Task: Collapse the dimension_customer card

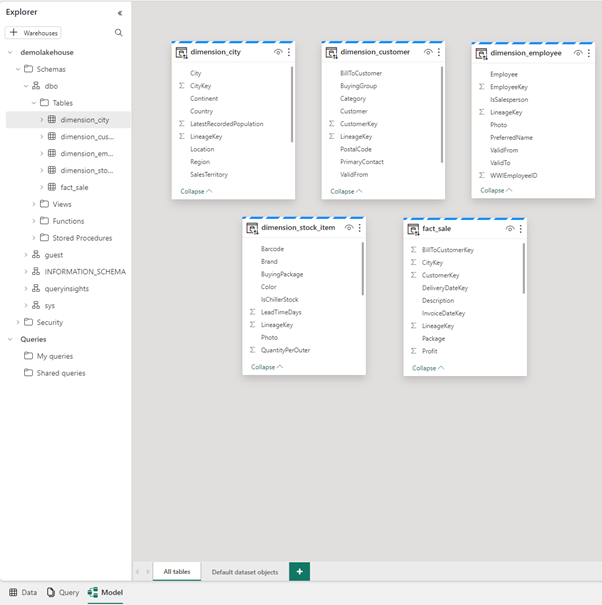Action: [346, 191]
